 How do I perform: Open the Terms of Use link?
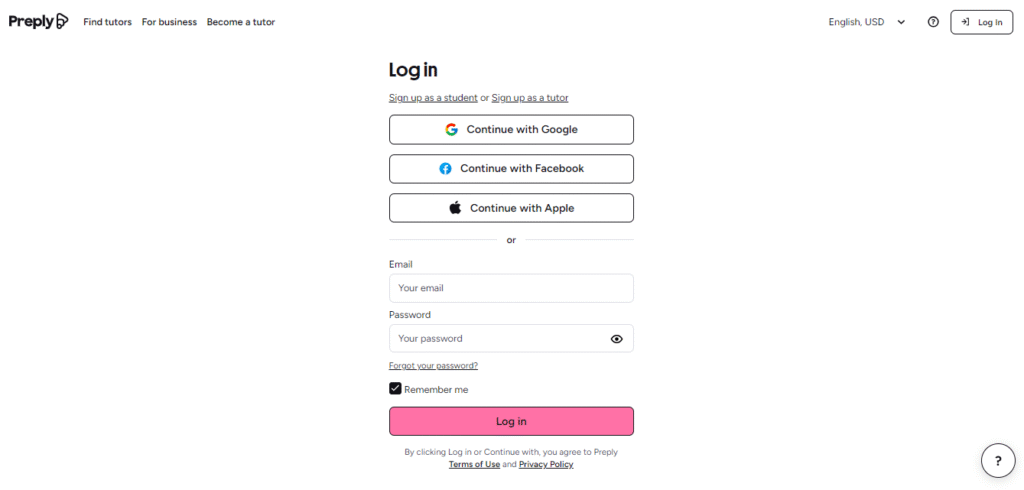pyautogui.click(x=474, y=465)
